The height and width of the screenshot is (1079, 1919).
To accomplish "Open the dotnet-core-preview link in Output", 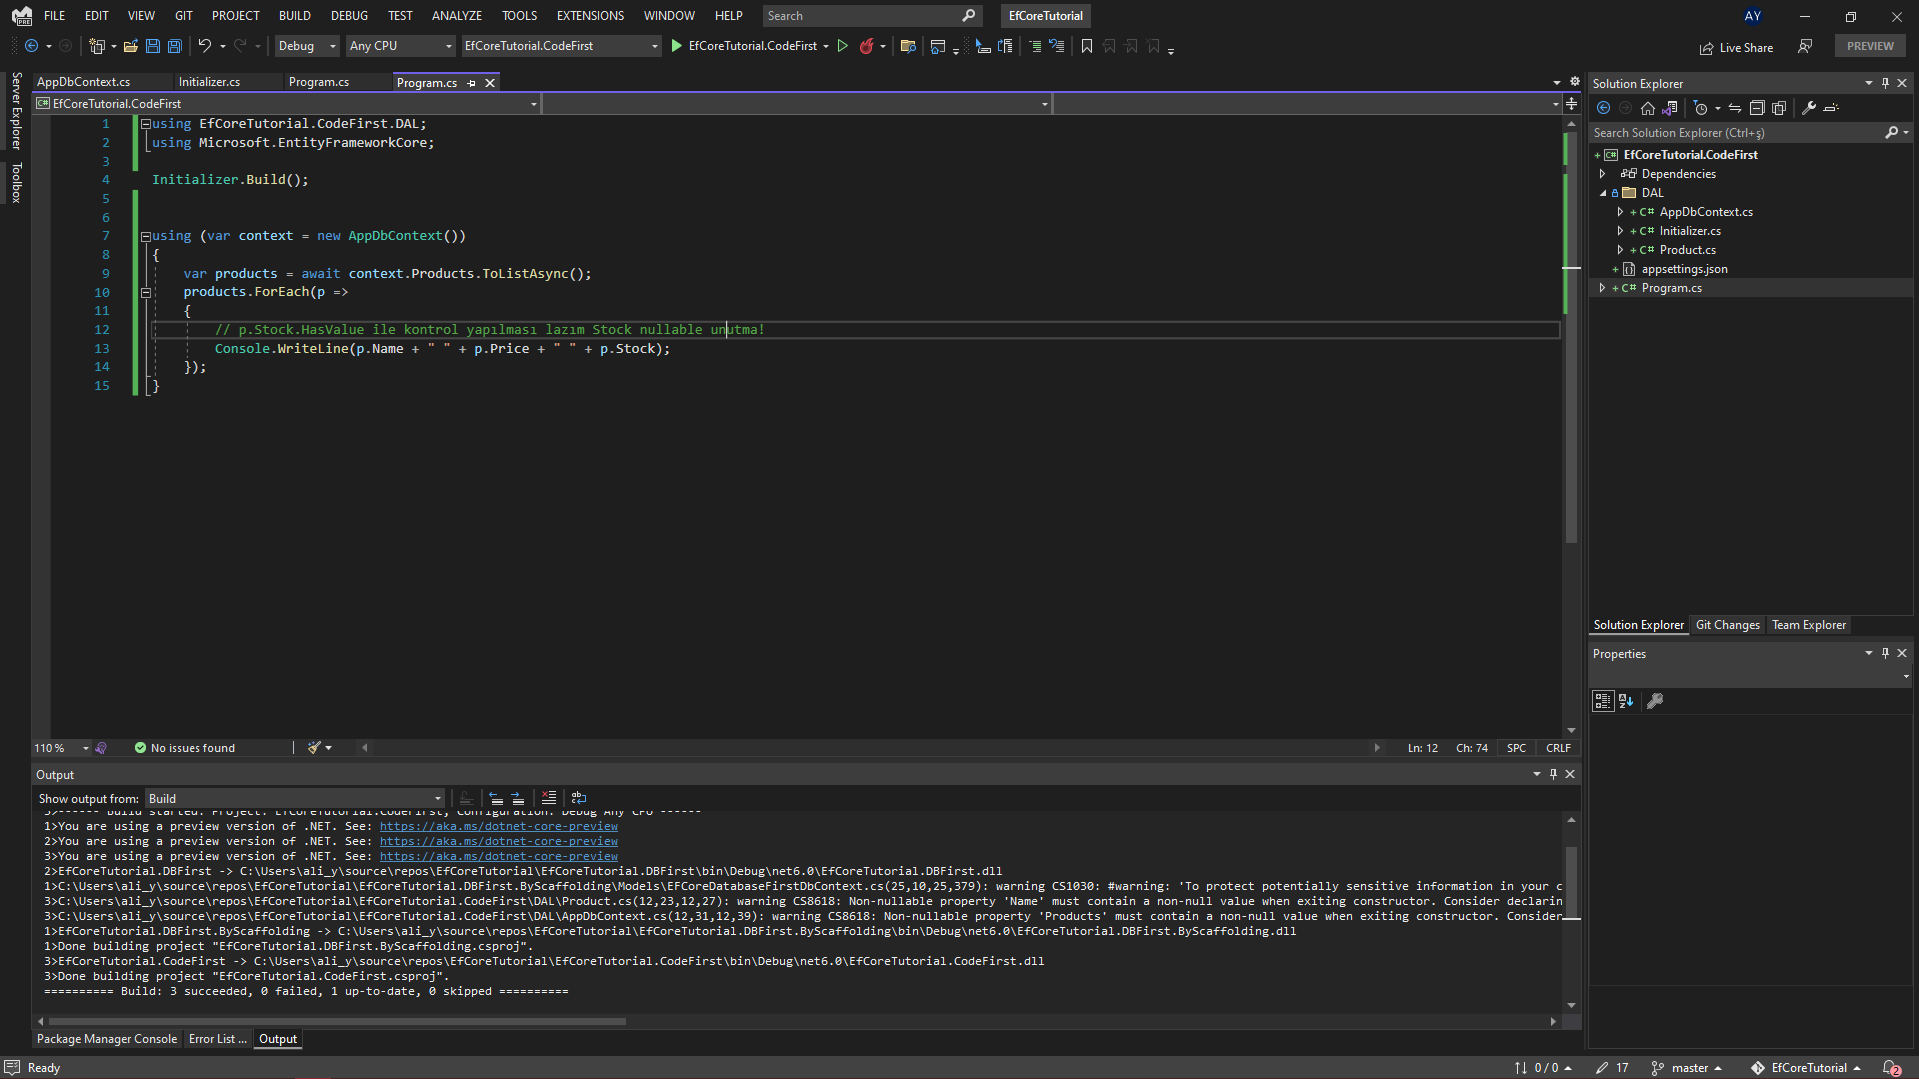I will (497, 826).
